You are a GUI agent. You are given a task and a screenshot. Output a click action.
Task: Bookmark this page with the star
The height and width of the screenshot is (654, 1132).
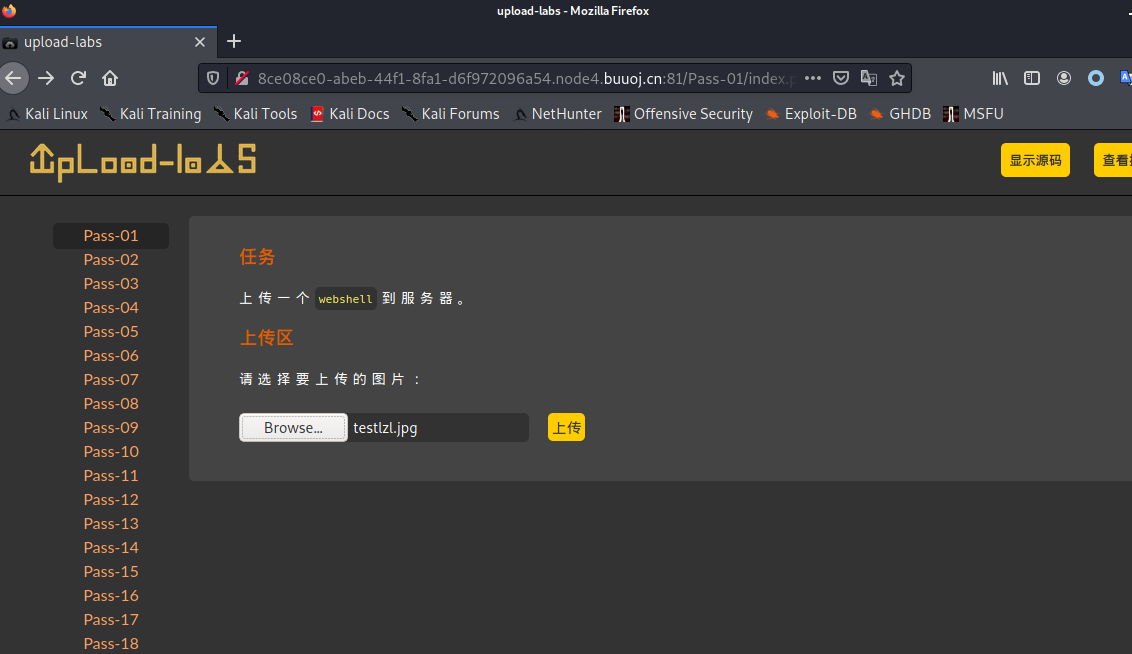[897, 78]
